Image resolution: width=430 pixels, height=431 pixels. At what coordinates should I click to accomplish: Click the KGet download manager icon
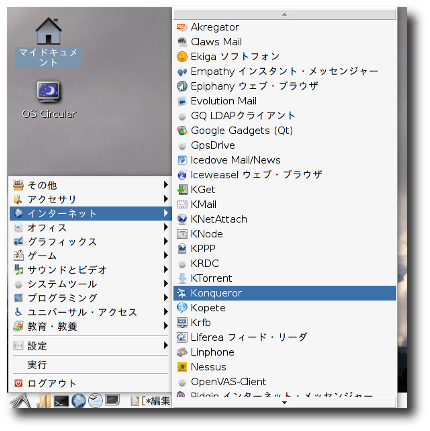(x=182, y=190)
